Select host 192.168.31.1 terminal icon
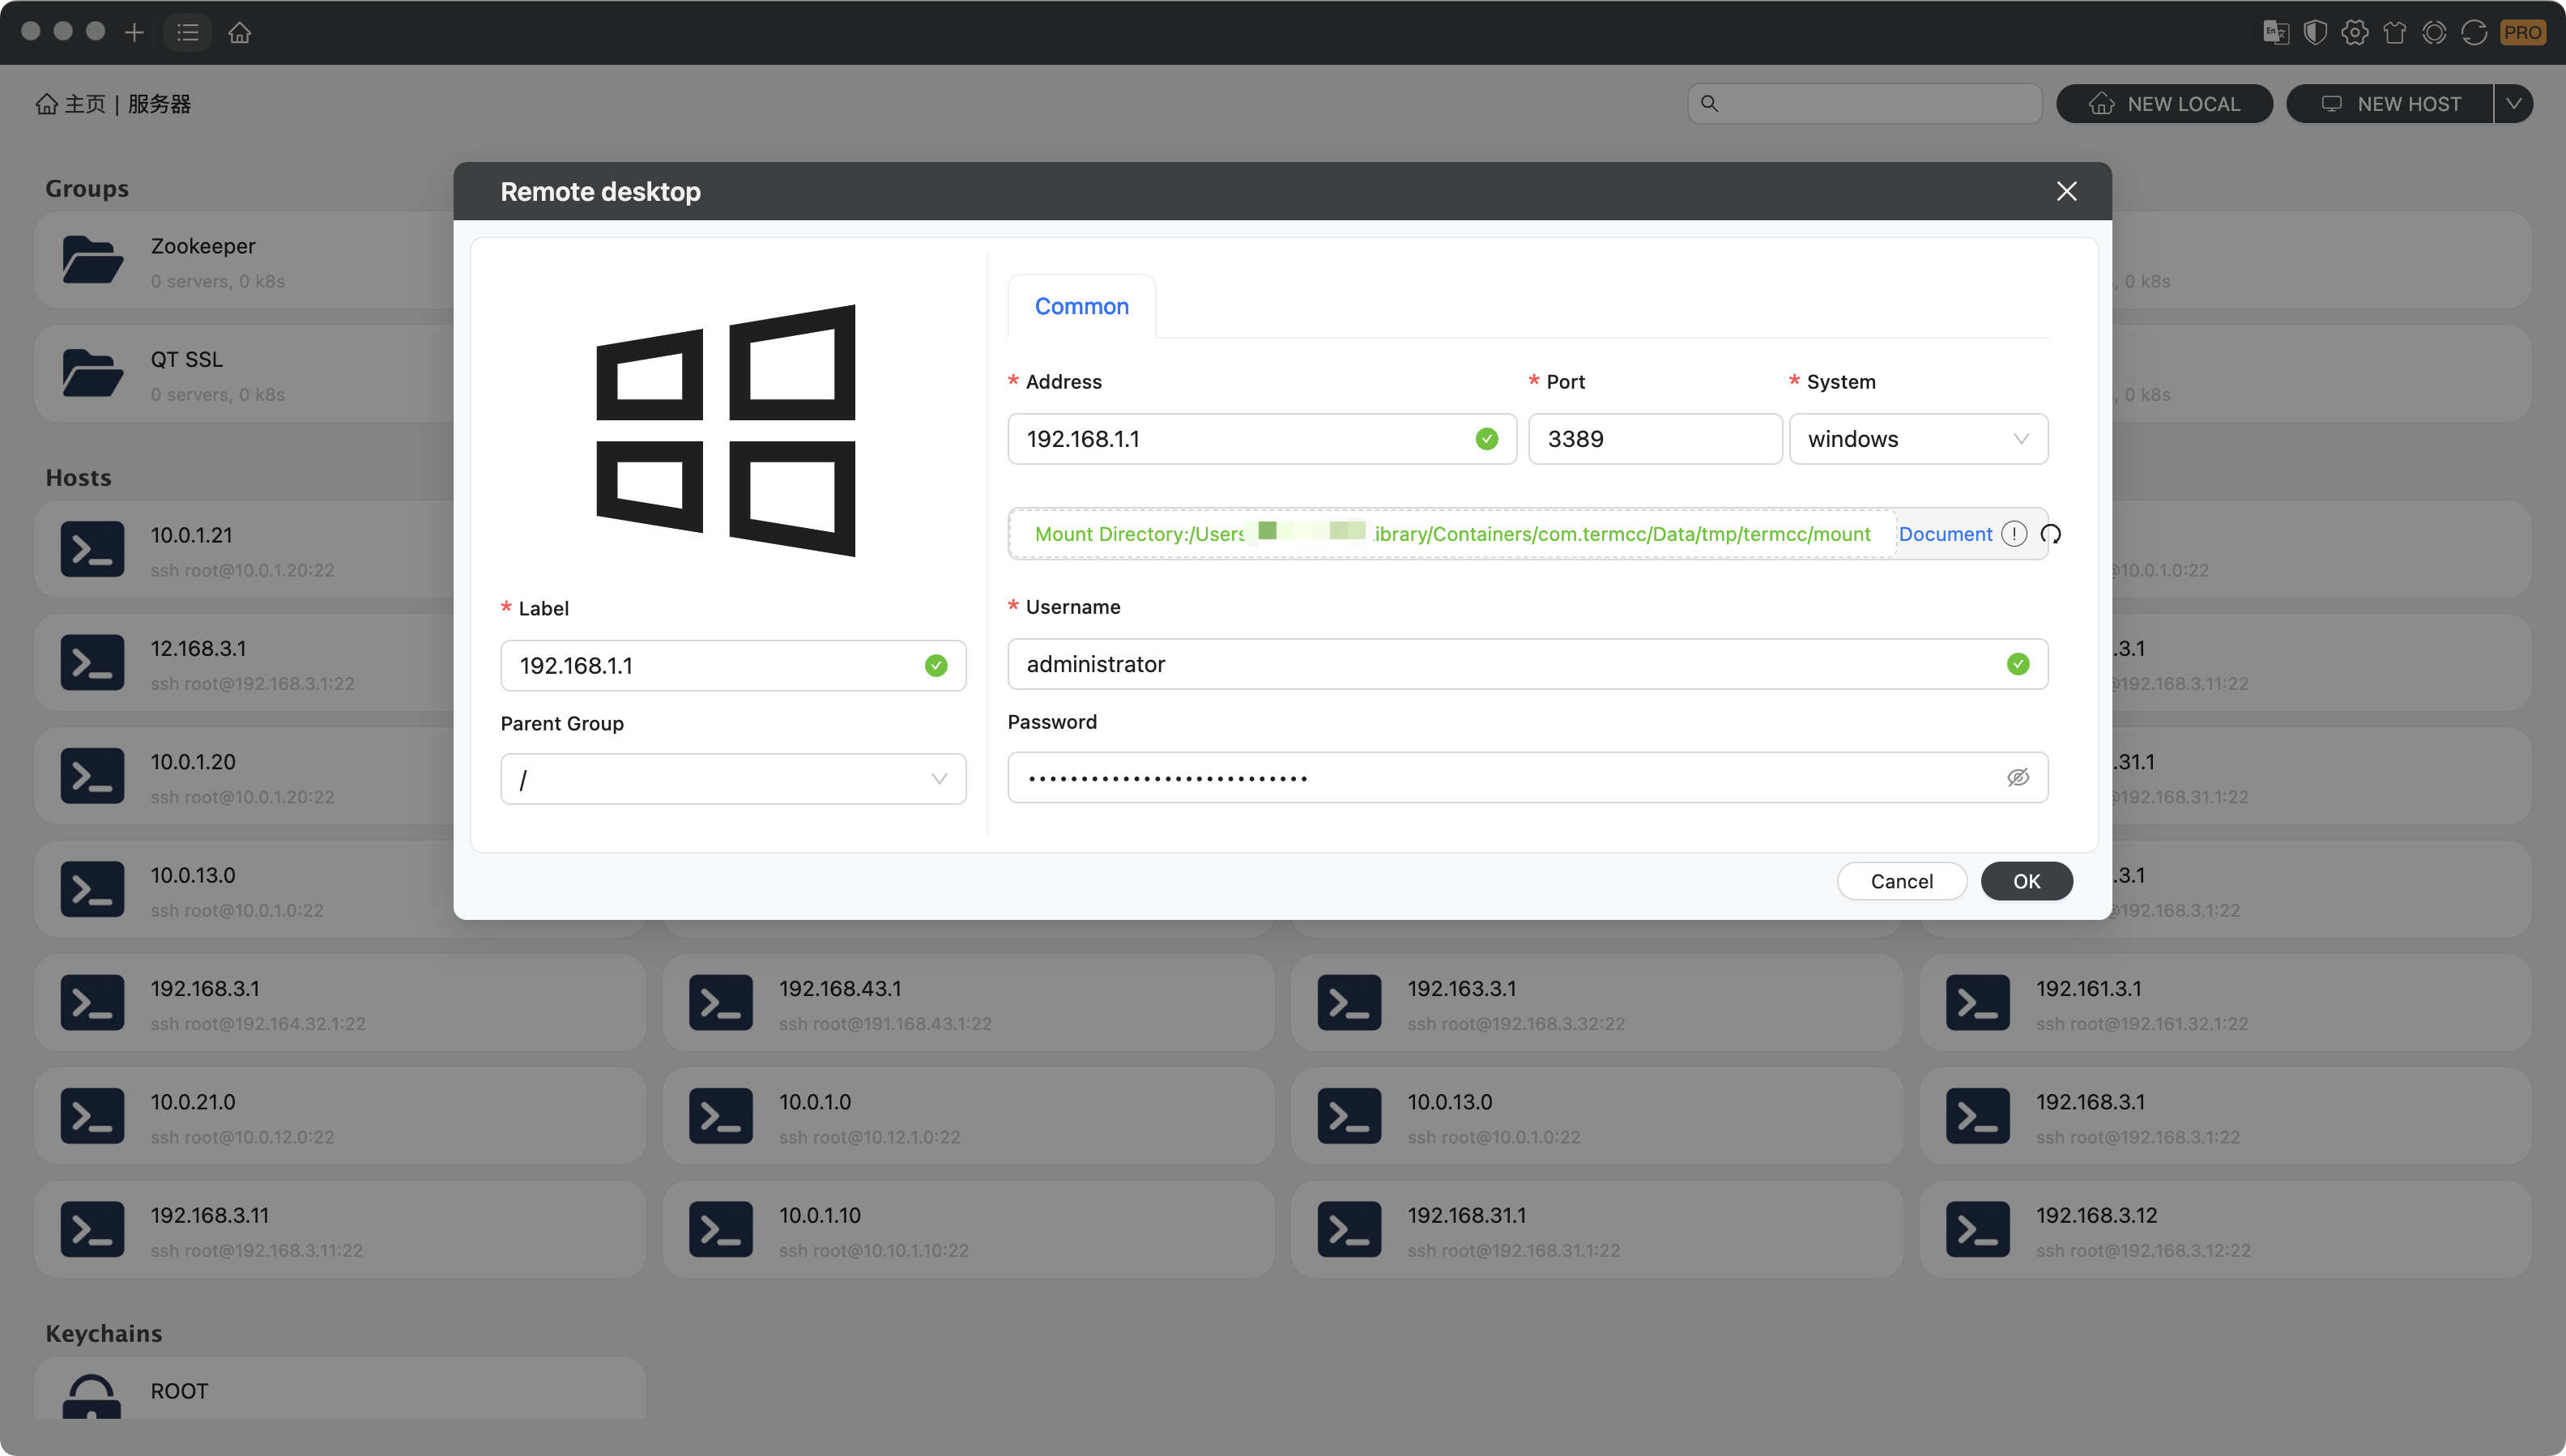2566x1456 pixels. [1349, 1229]
